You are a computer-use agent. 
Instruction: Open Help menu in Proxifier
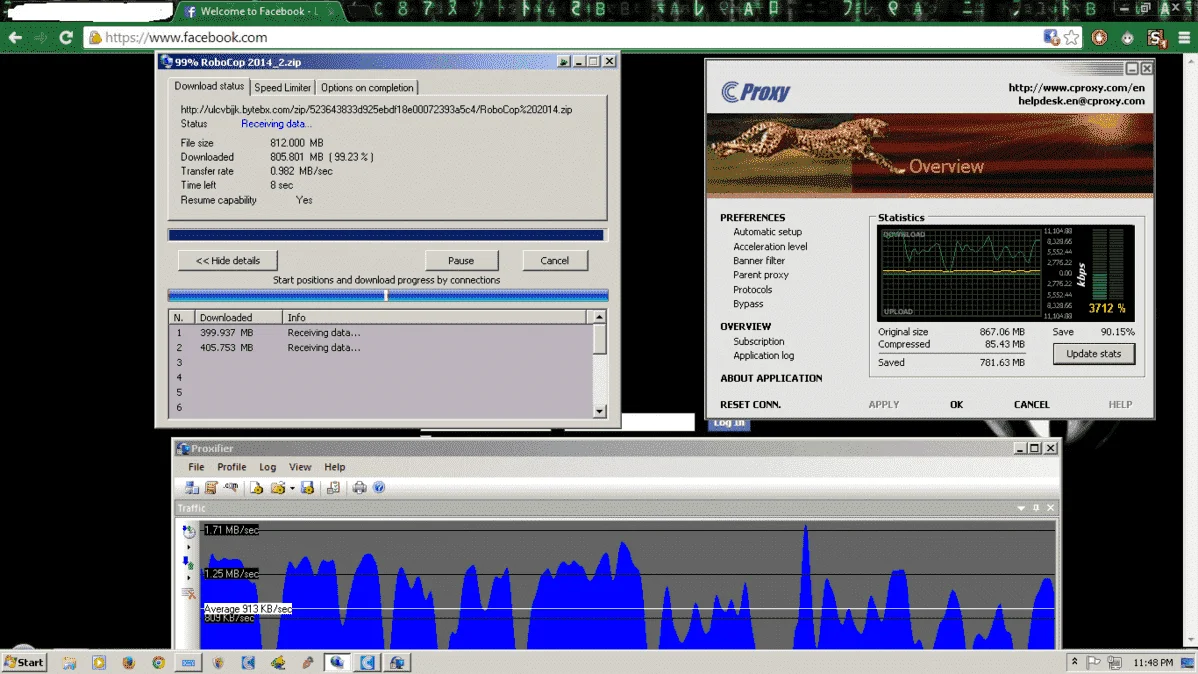pyautogui.click(x=335, y=467)
